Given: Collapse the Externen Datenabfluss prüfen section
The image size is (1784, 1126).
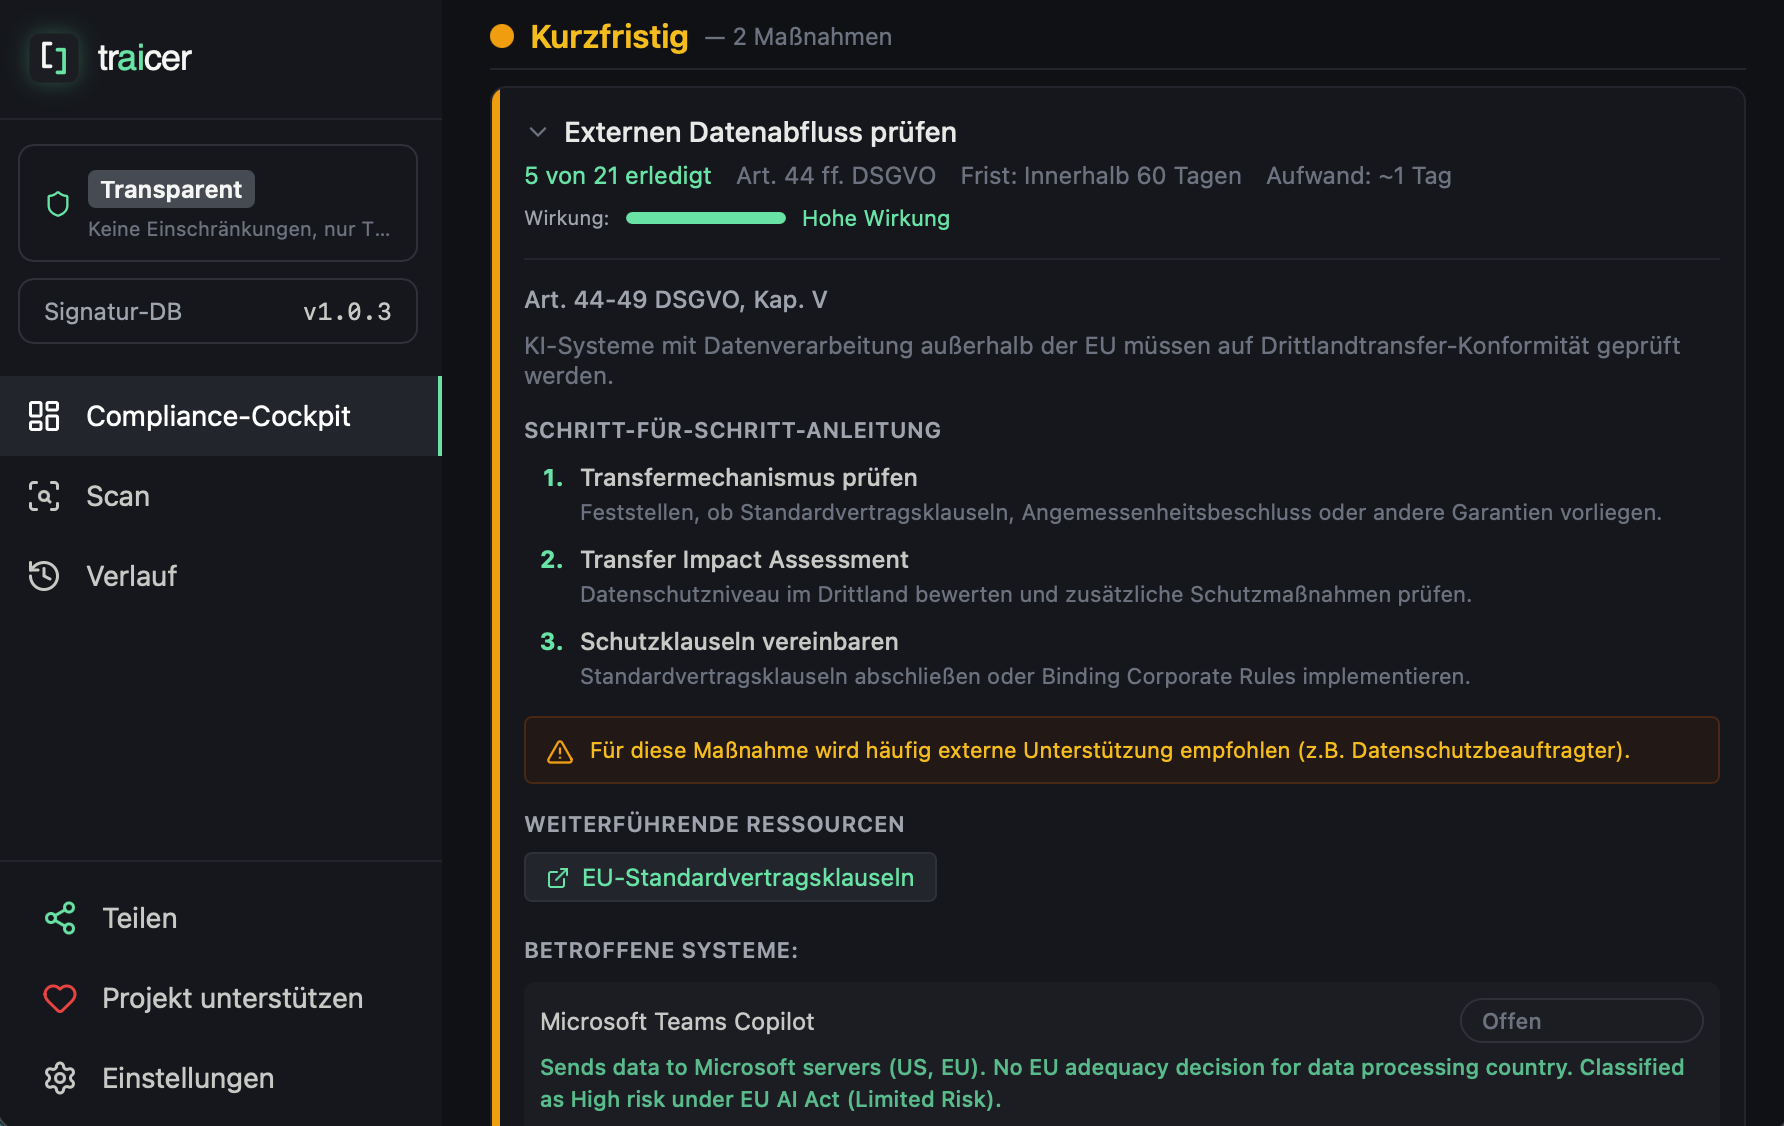Looking at the screenshot, I should click(536, 131).
